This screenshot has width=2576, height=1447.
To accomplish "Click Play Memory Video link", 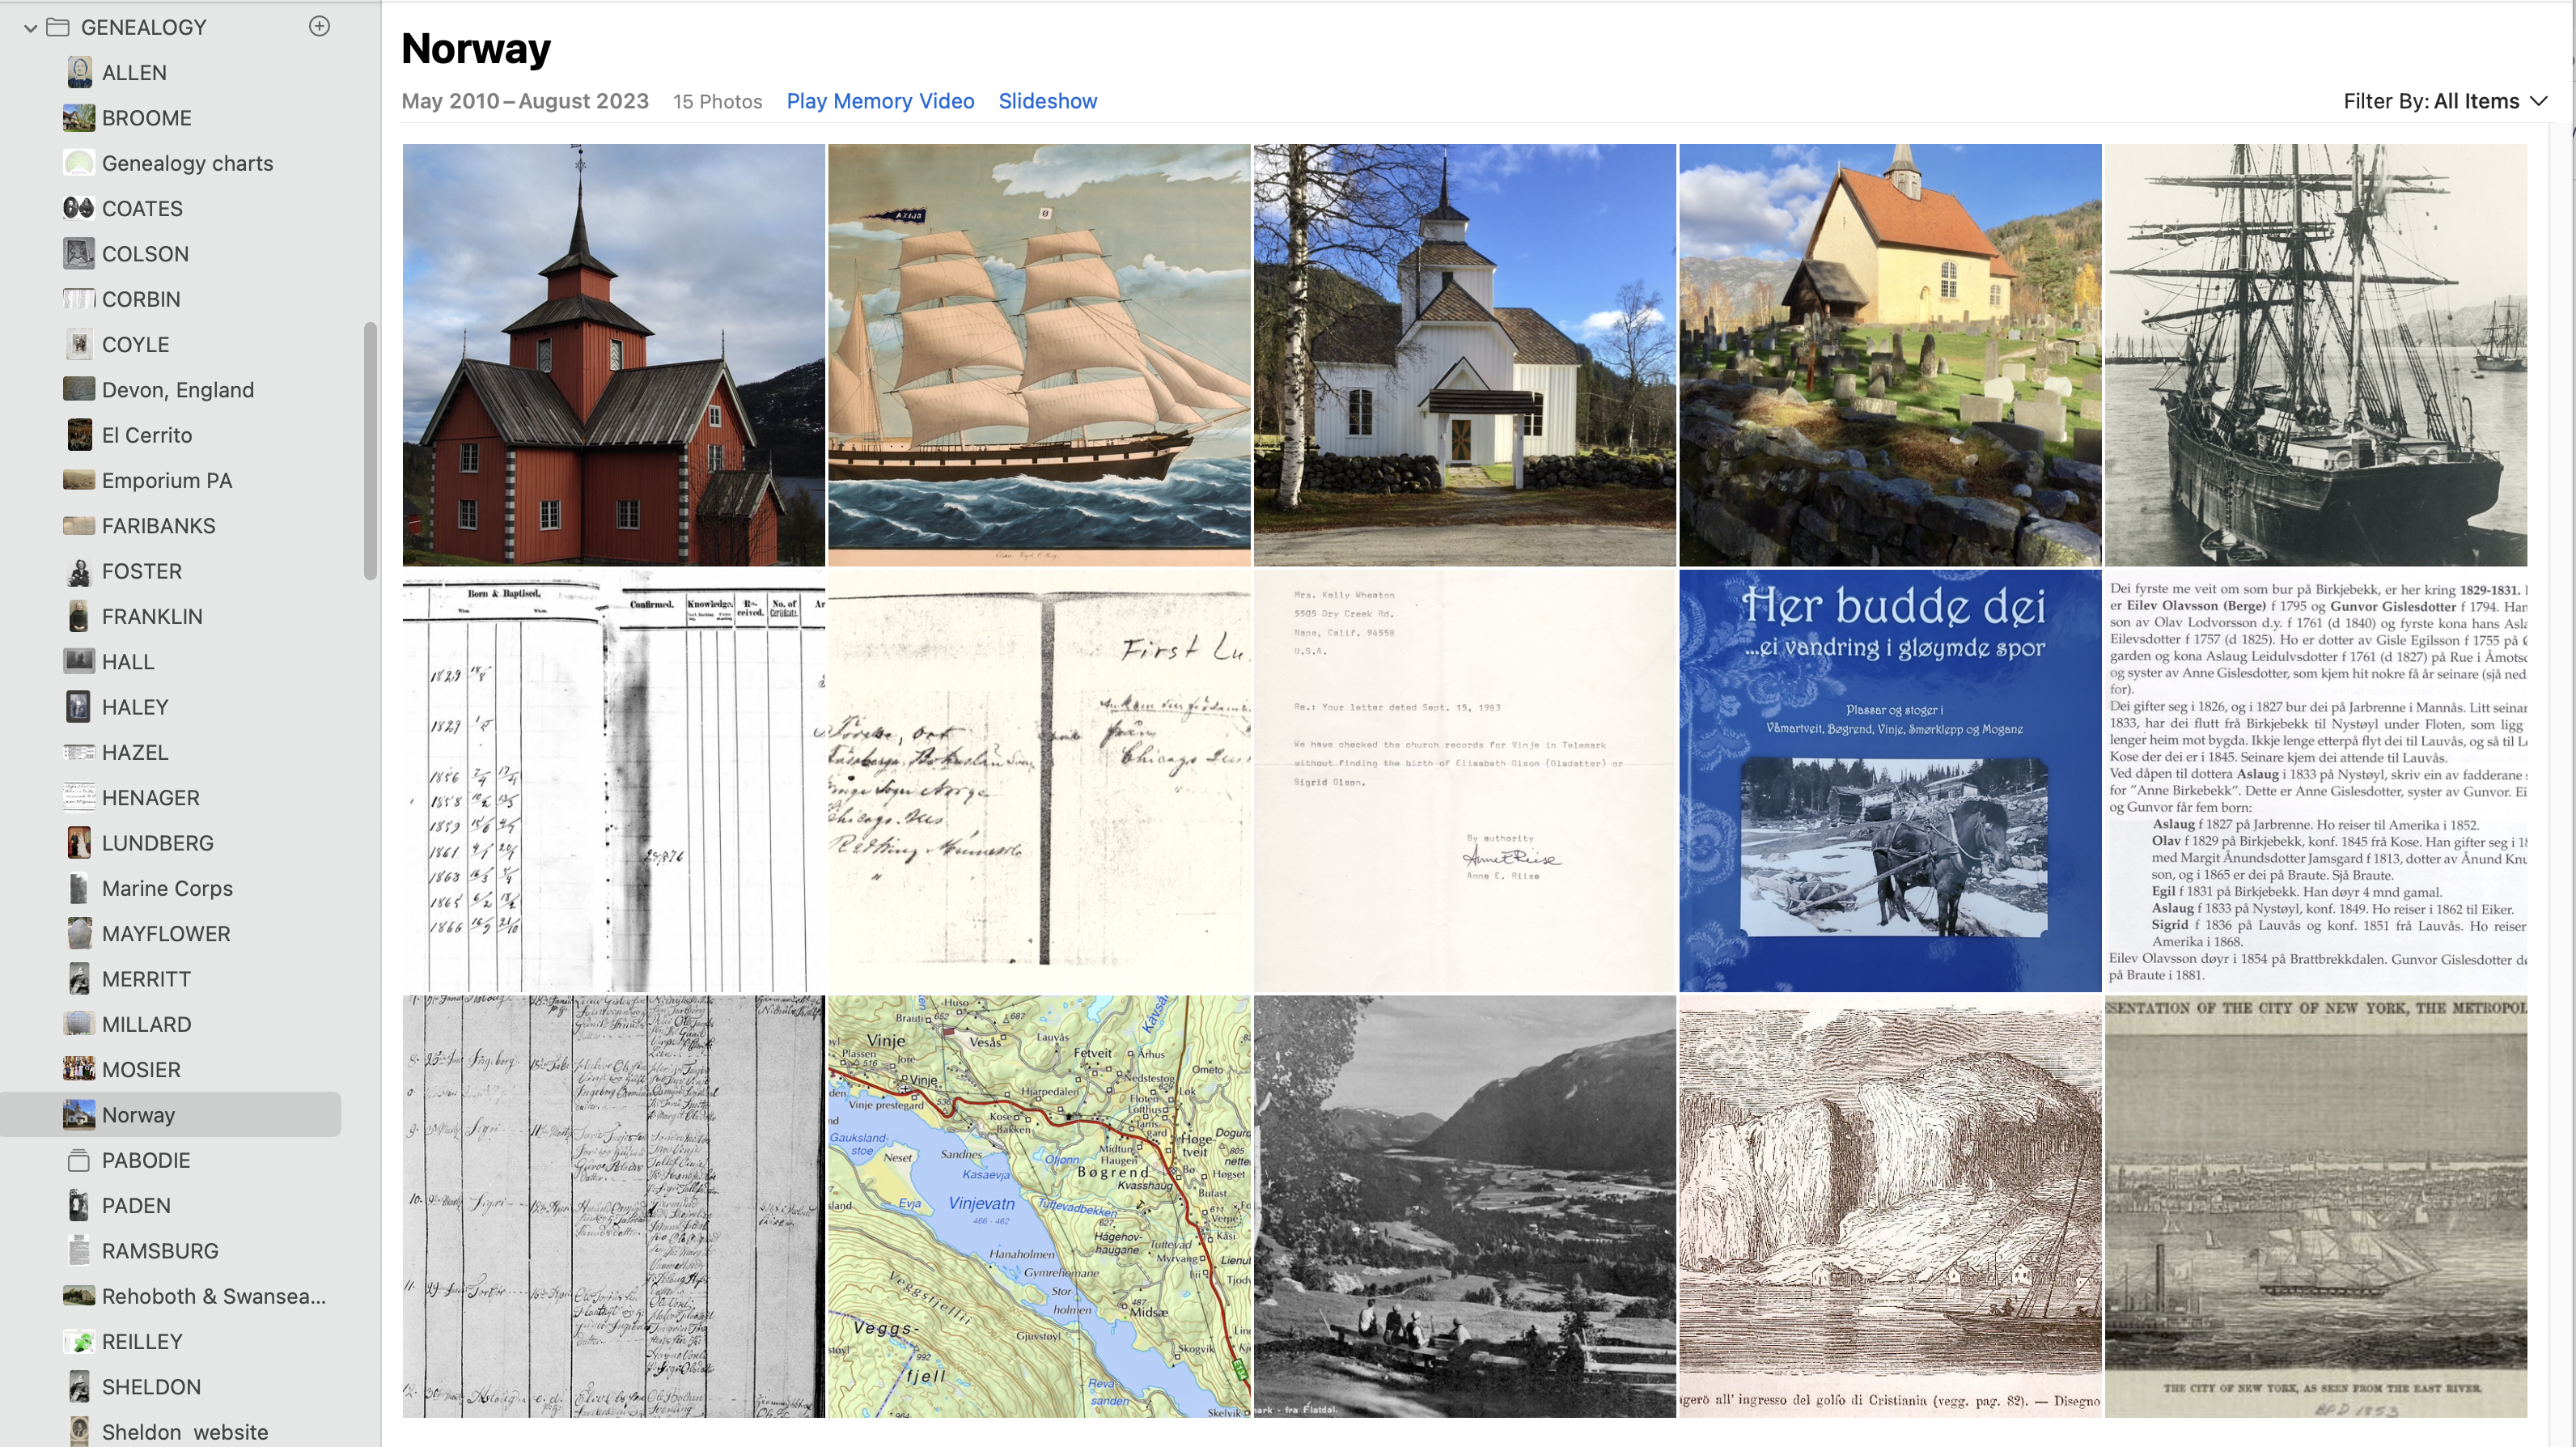I will point(880,101).
